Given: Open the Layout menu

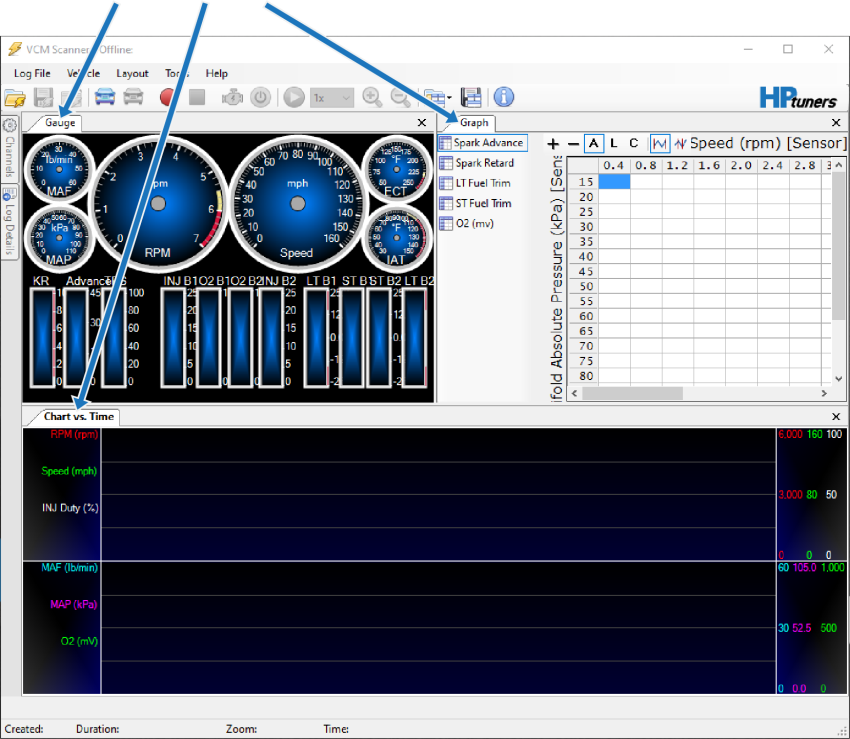Looking at the screenshot, I should coord(132,73).
